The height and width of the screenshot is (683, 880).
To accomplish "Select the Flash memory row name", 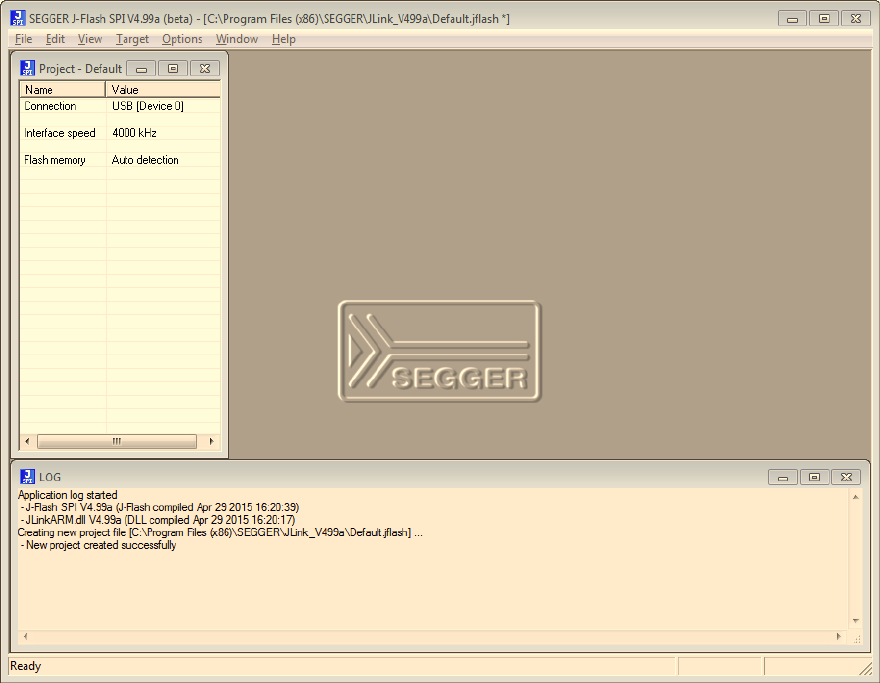I will pyautogui.click(x=54, y=160).
